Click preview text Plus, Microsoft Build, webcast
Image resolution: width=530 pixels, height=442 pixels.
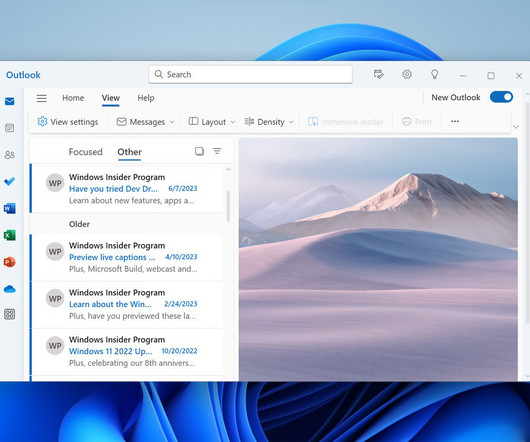tap(133, 269)
